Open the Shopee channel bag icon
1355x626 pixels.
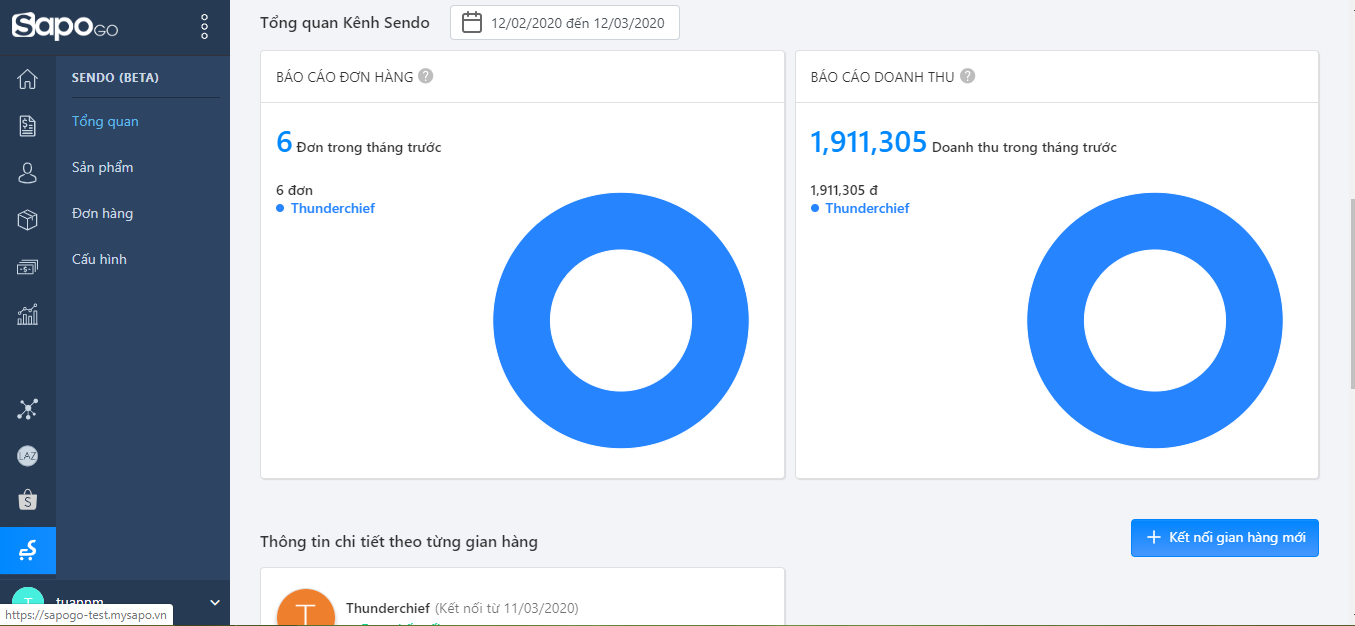click(28, 500)
